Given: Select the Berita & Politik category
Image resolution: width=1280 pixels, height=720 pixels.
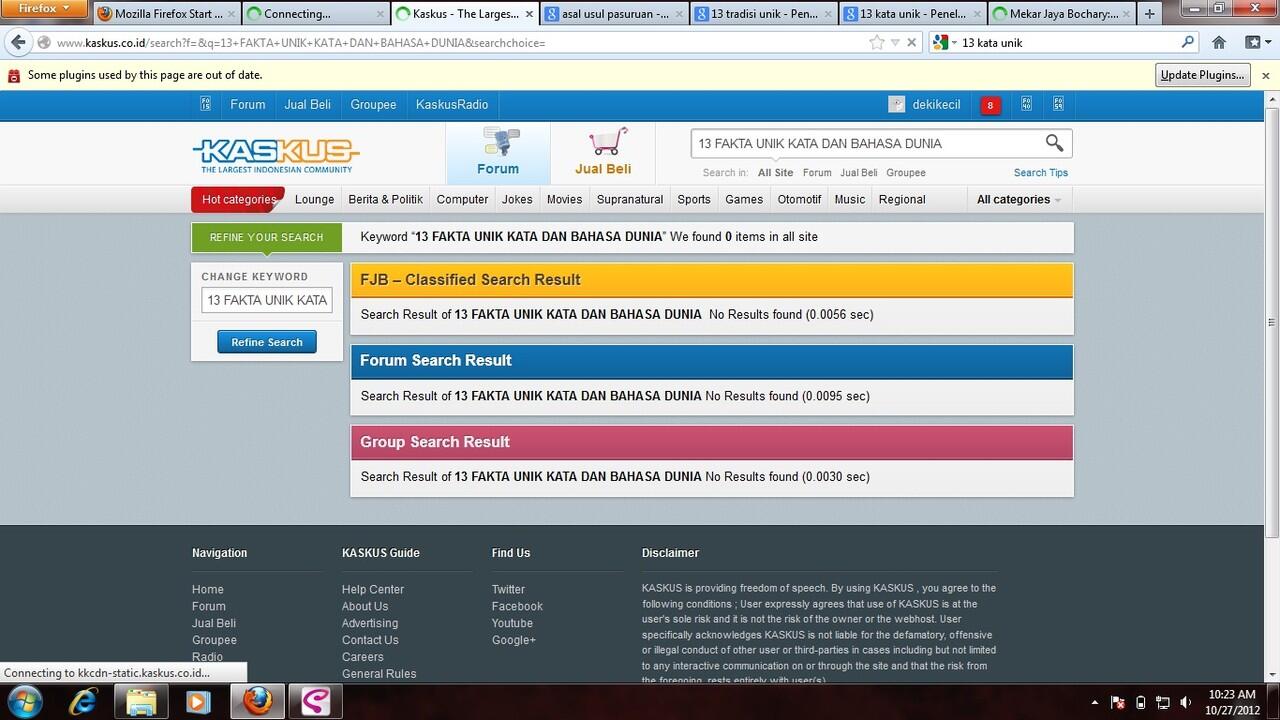Looking at the screenshot, I should pyautogui.click(x=385, y=199).
